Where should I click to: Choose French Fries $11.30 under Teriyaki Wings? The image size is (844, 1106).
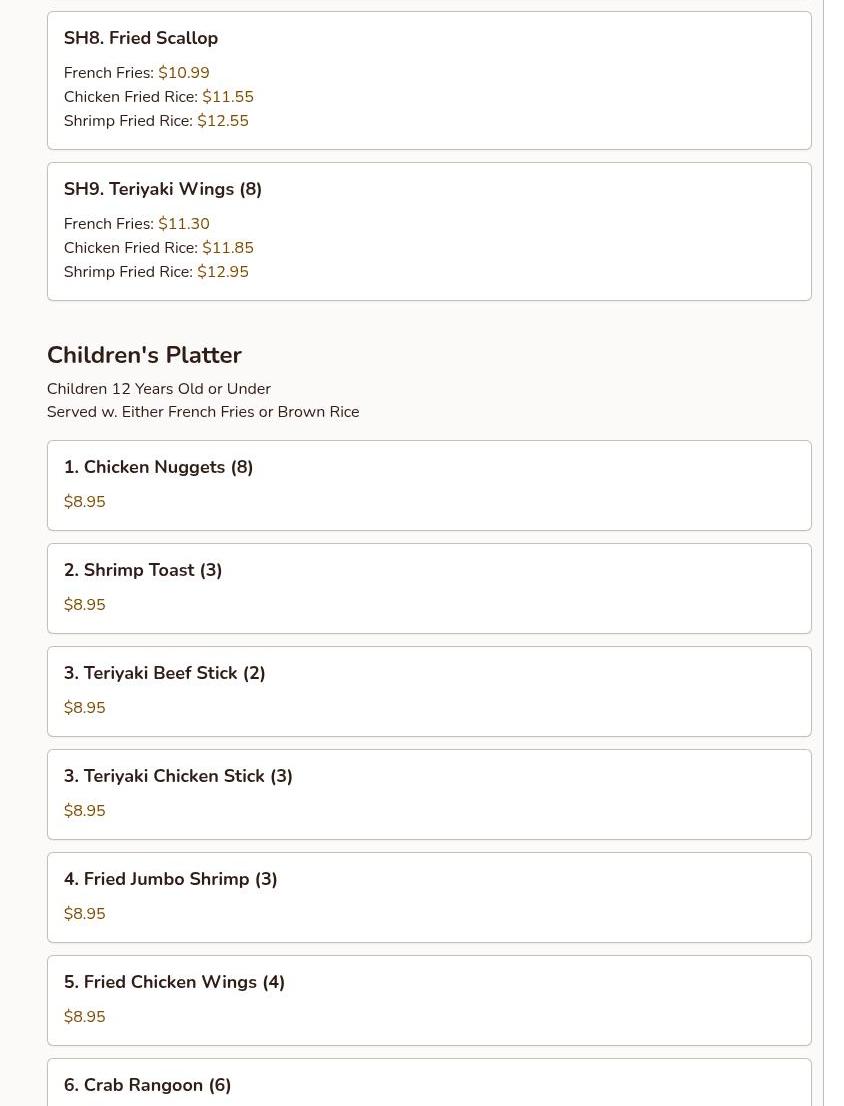pos(136,224)
